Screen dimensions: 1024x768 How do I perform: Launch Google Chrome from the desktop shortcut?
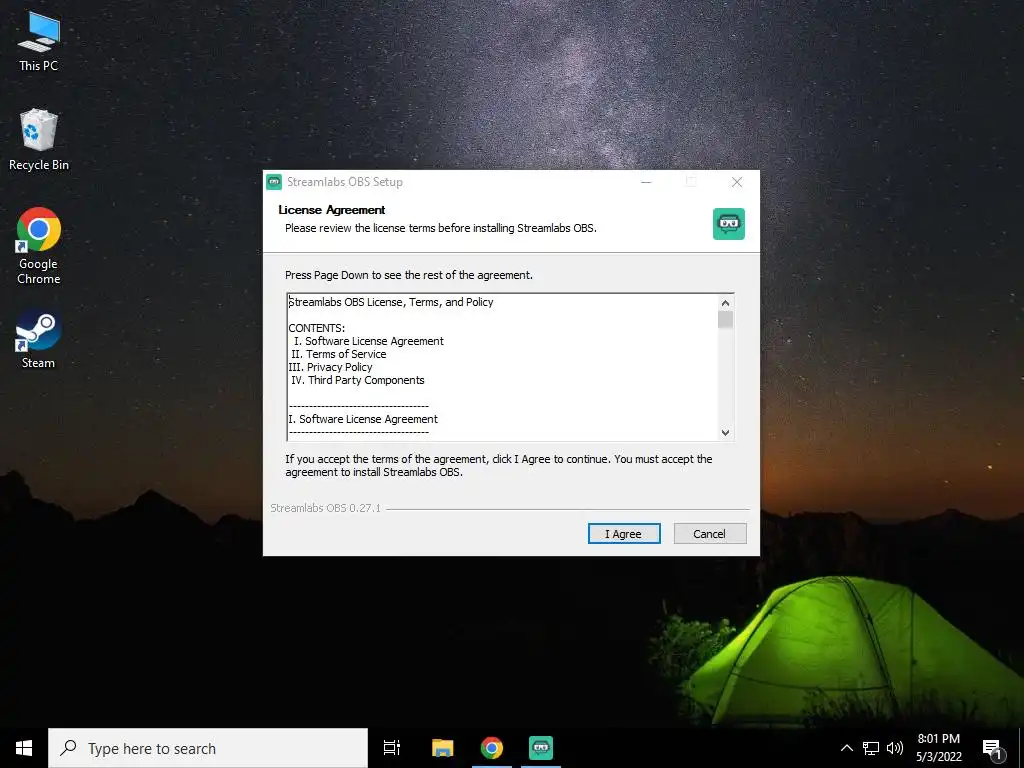pos(39,246)
